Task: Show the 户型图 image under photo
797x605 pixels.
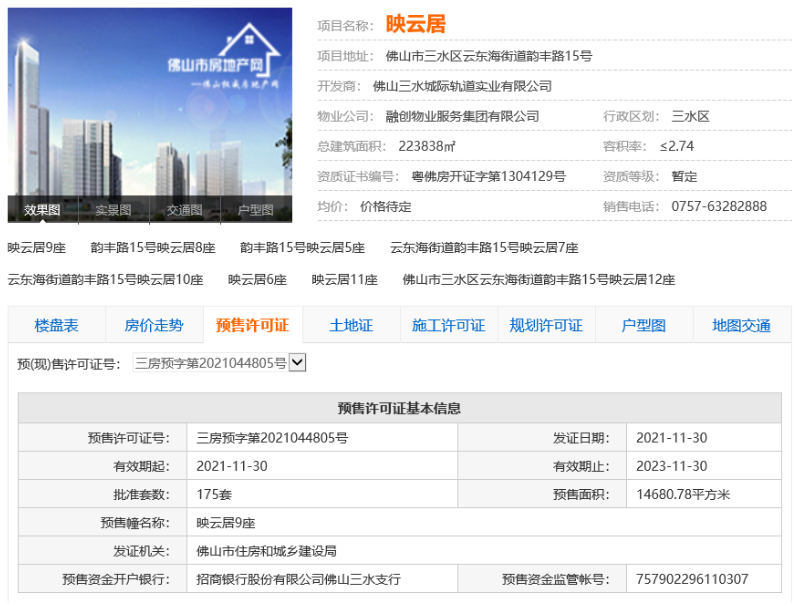Action: [256, 210]
